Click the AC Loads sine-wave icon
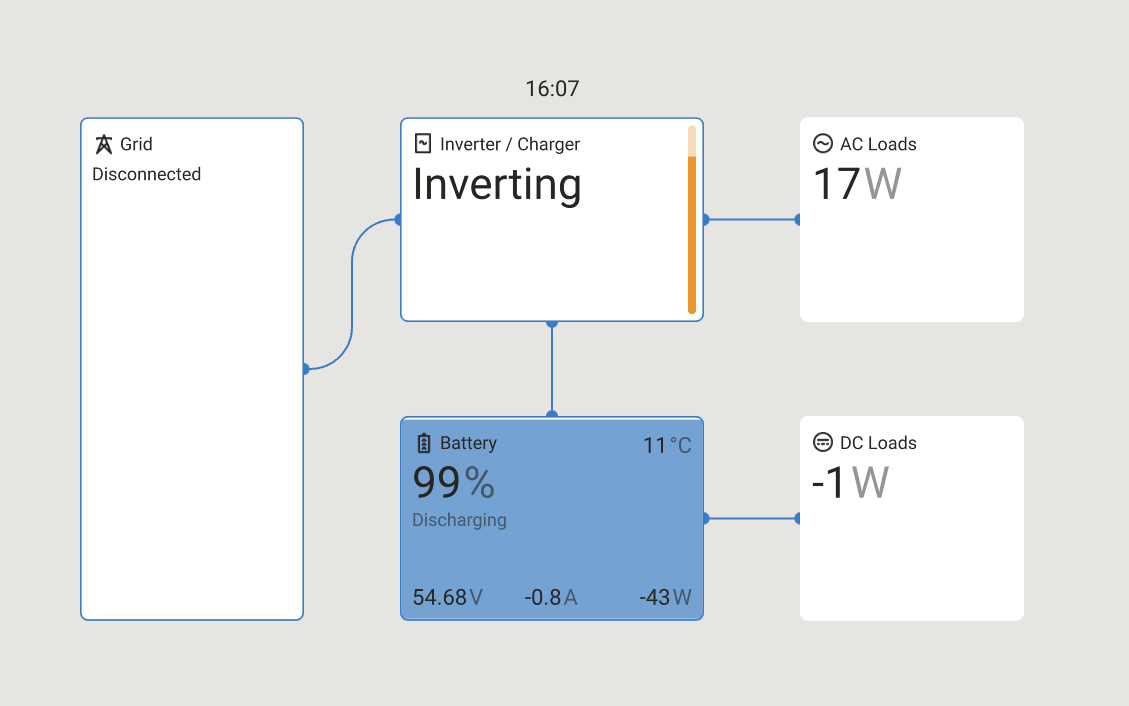Image resolution: width=1129 pixels, height=706 pixels. 823,144
